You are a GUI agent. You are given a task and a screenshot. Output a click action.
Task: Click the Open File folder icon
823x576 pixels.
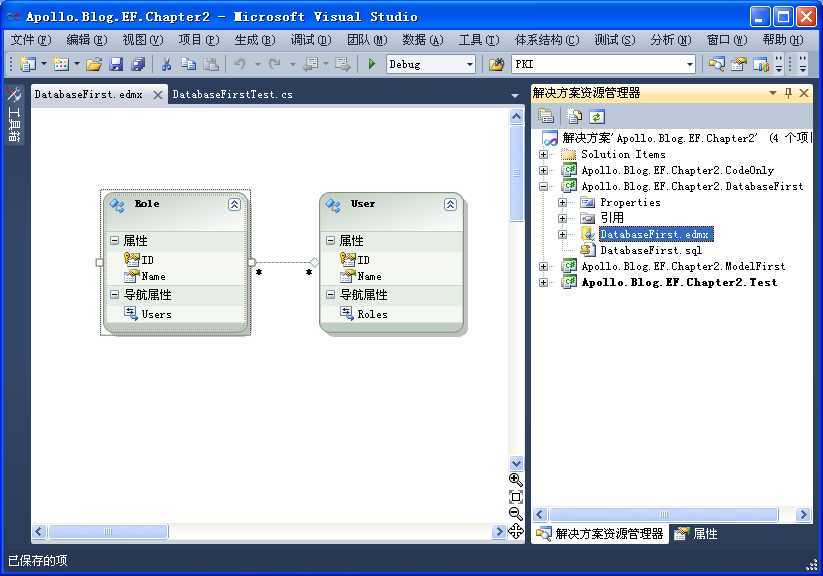[x=94, y=64]
